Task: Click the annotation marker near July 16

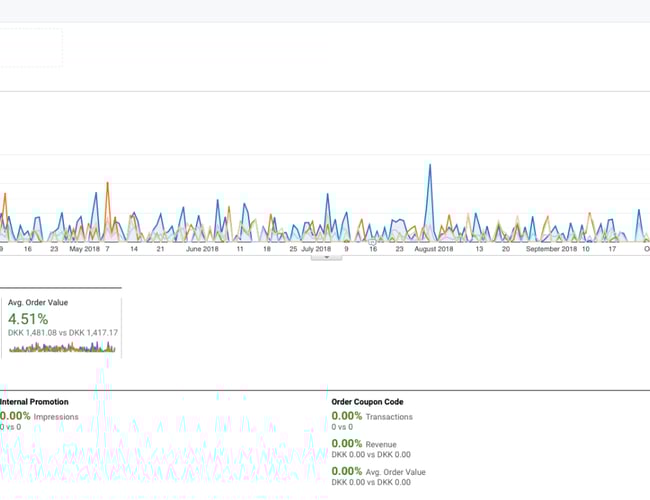Action: (x=372, y=241)
